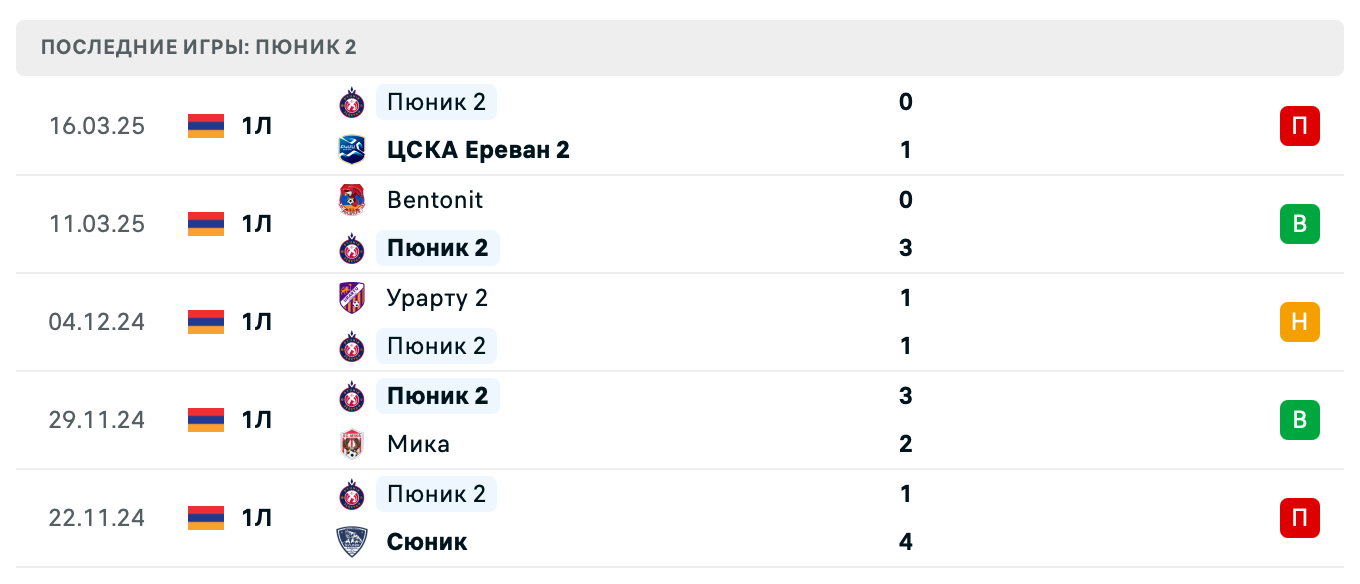Open the Сюник team page
The width and height of the screenshot is (1360, 584).
427,542
